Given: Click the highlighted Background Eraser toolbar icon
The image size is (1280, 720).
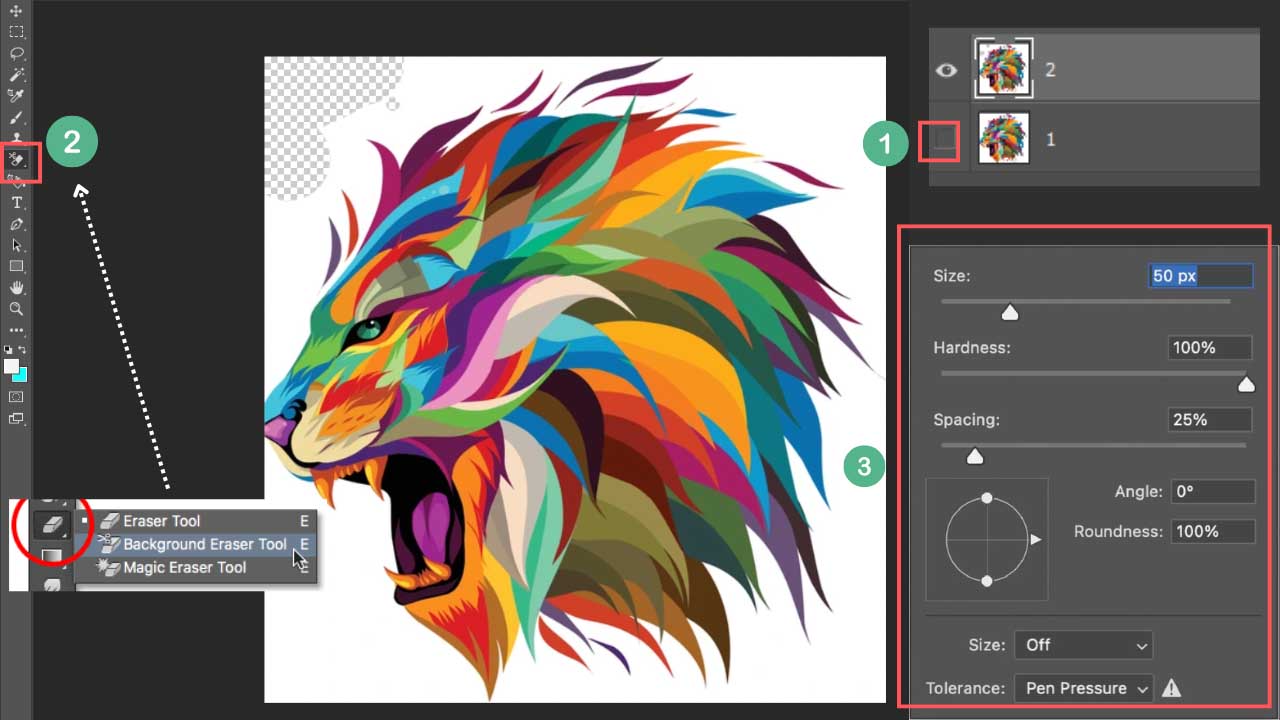Looking at the screenshot, I should [19, 160].
